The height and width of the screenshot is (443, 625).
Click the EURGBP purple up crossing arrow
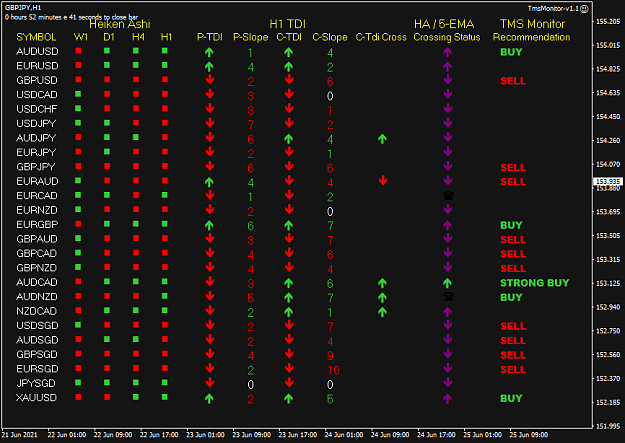click(x=447, y=225)
